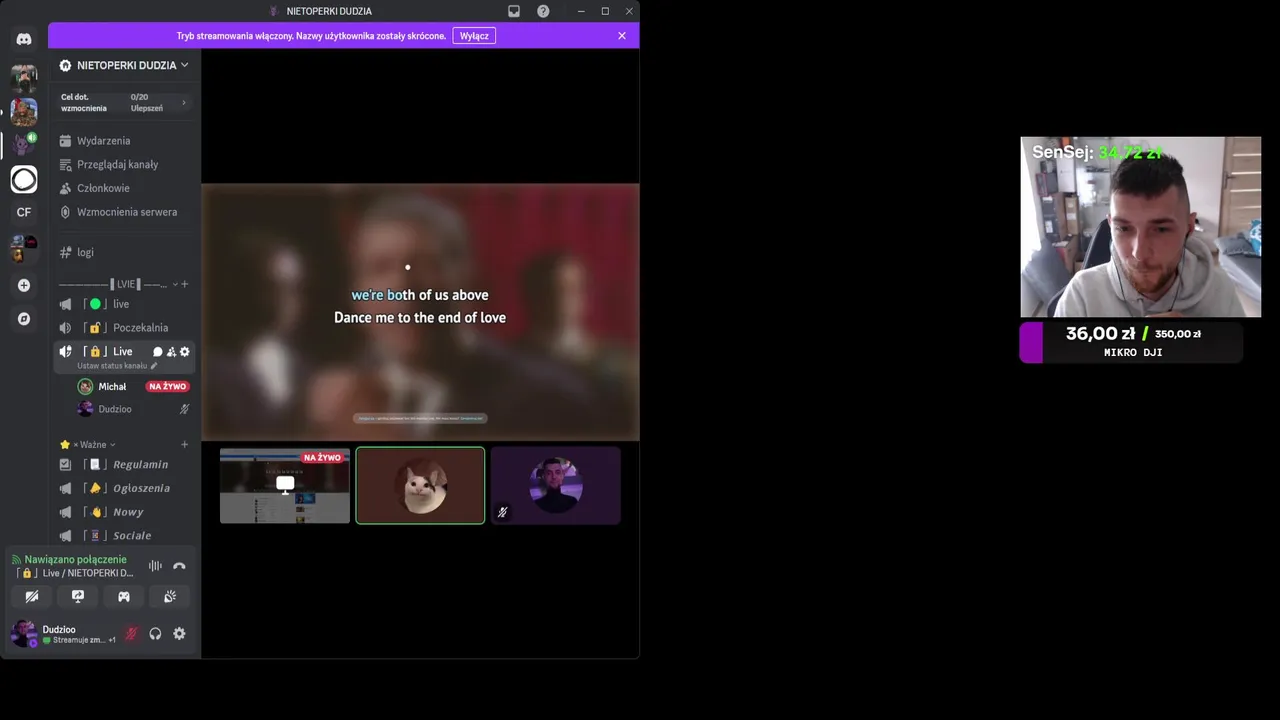Open chat for the Live voice channel
Viewport: 1280px width, 720px height.
(157, 352)
